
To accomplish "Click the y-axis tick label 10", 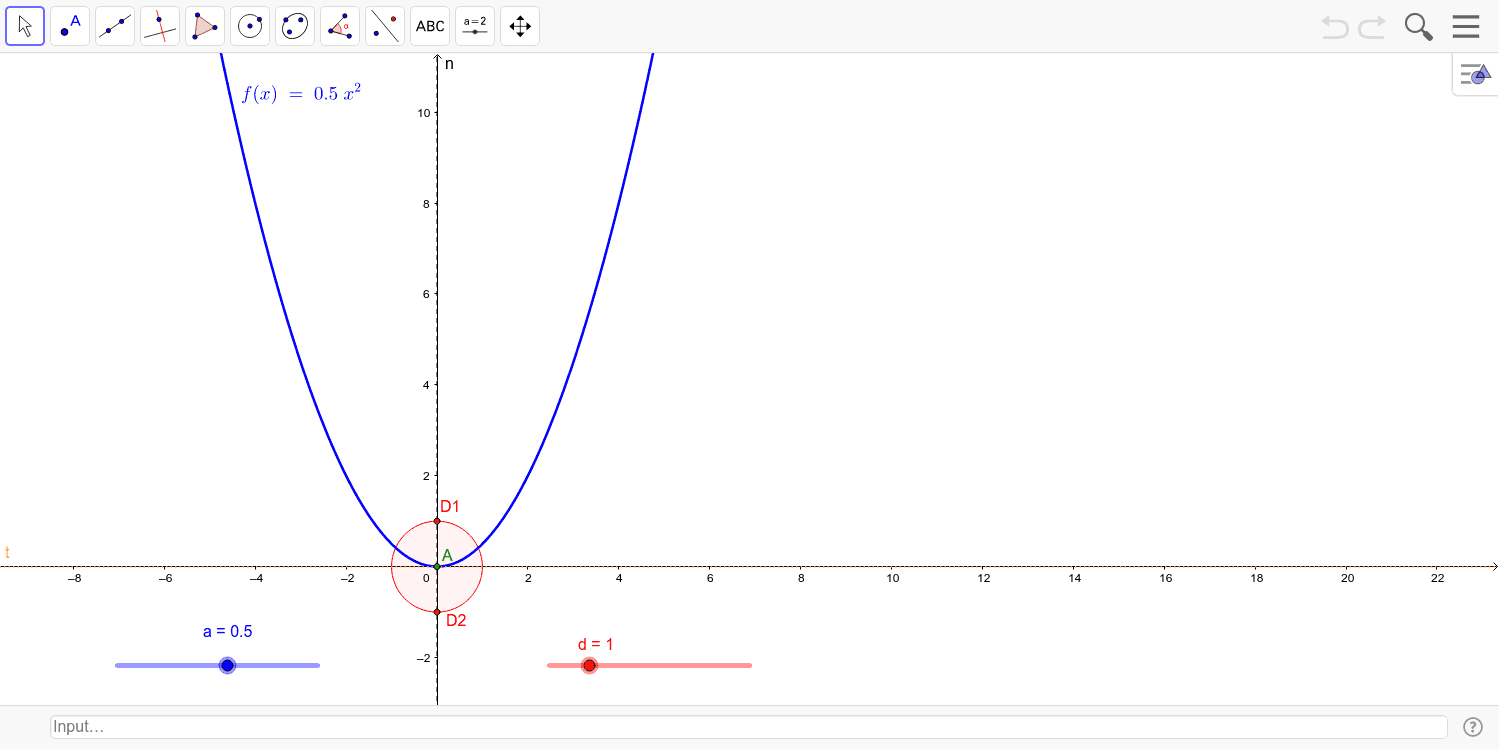I will 424,113.
